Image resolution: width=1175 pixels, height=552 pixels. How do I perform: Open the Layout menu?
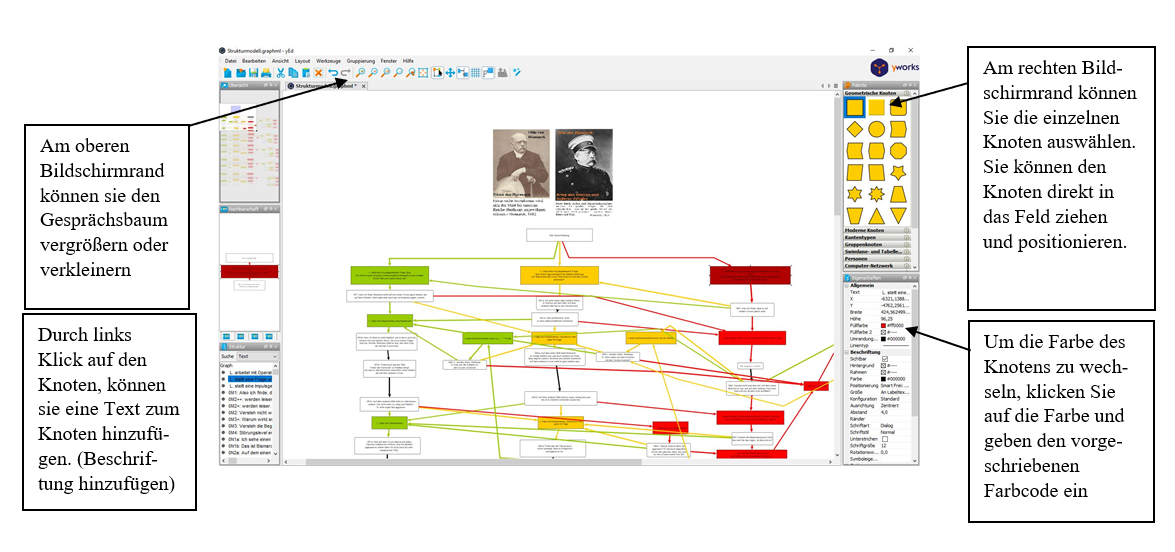pos(302,61)
